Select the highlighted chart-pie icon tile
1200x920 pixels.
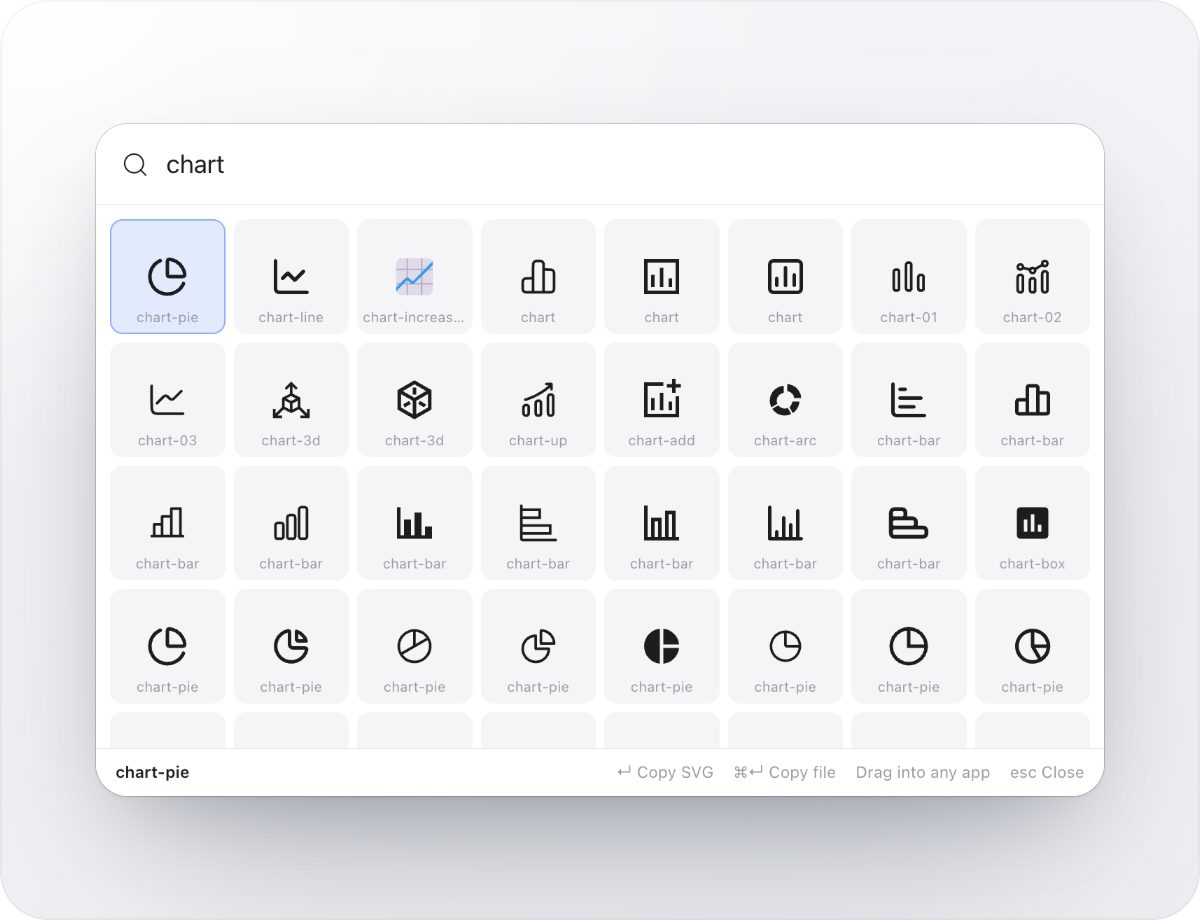168,277
